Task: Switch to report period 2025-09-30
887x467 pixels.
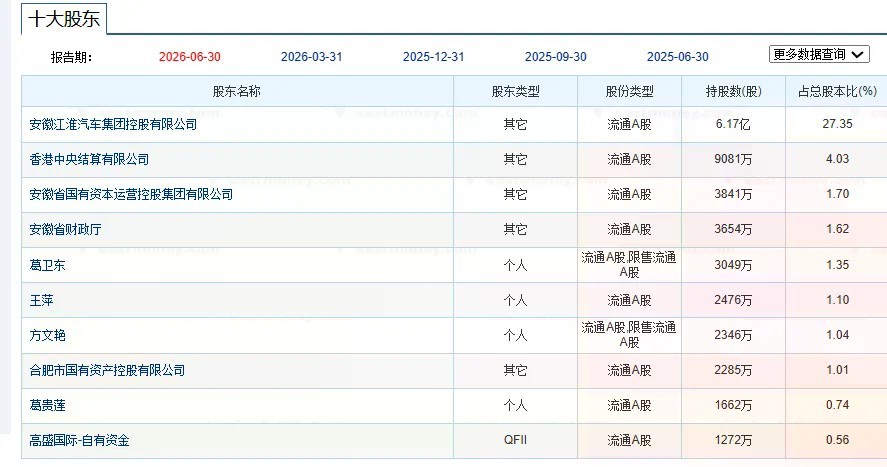Action: [x=556, y=57]
